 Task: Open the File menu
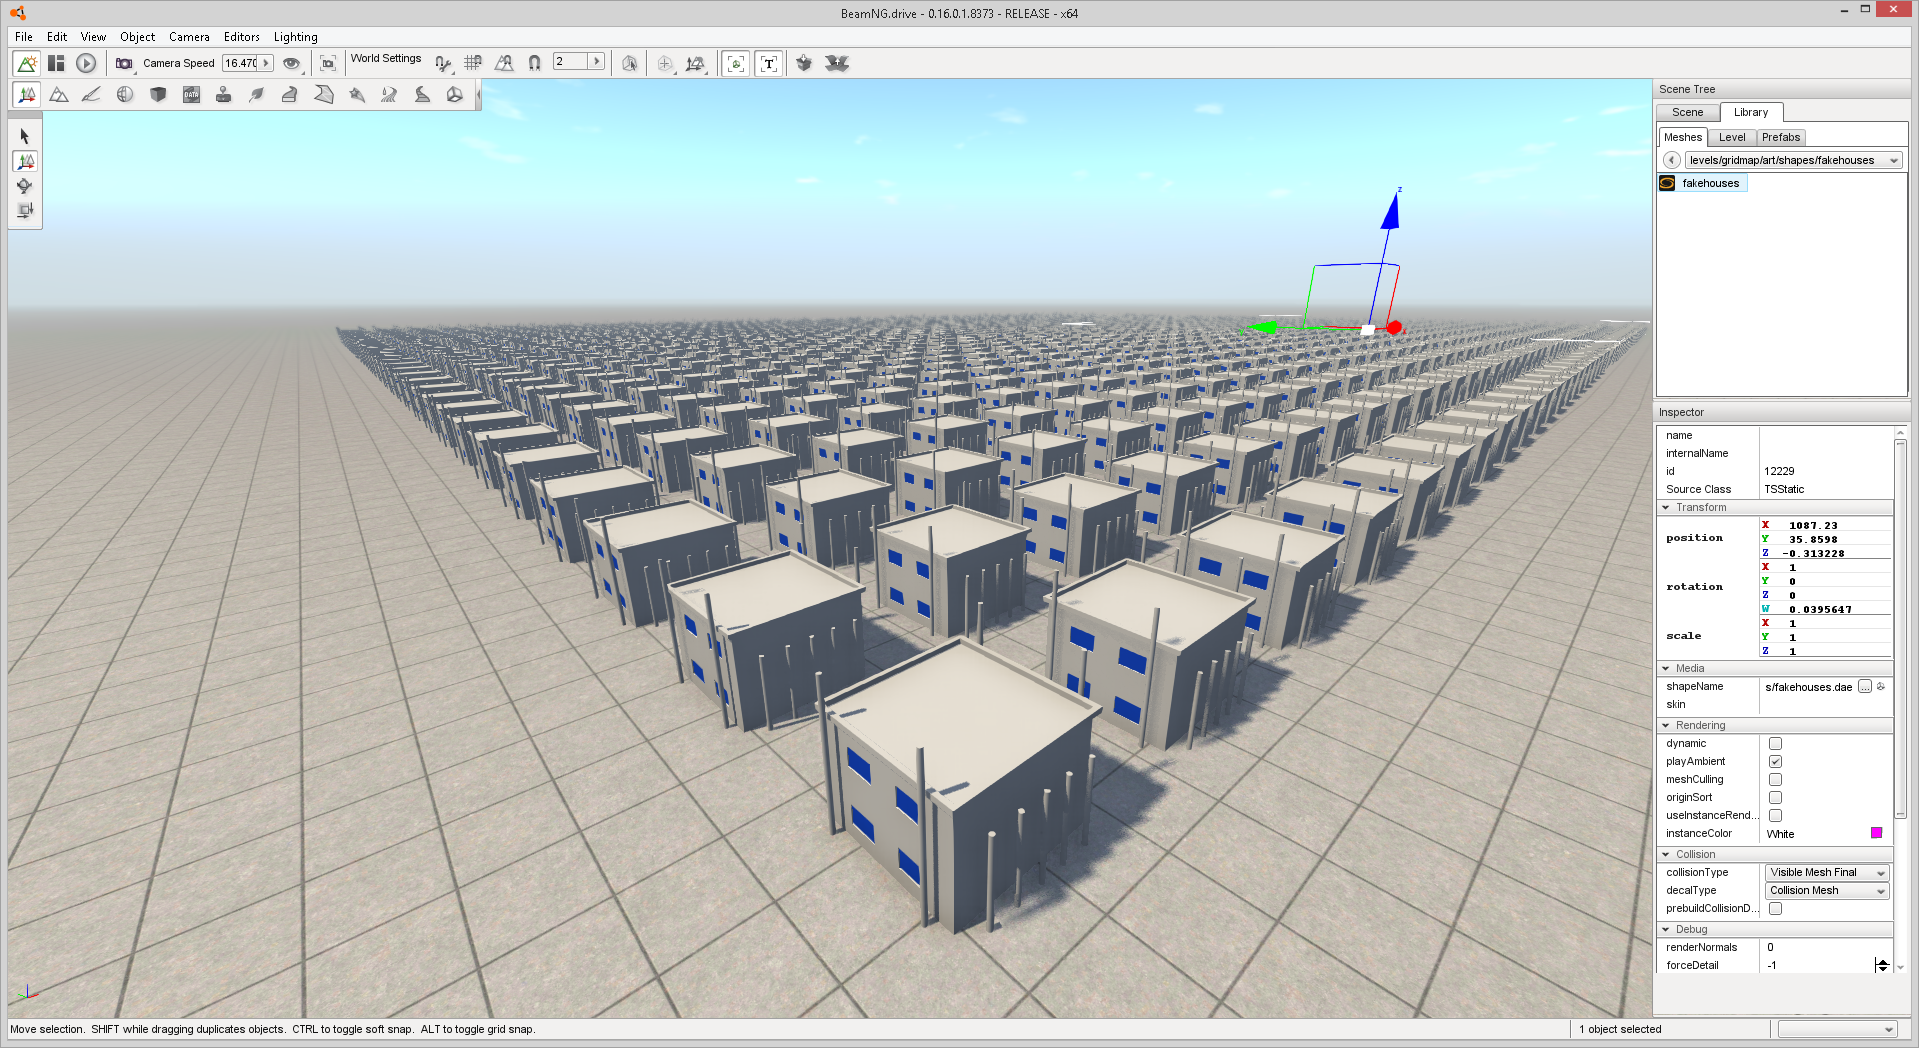click(x=24, y=37)
